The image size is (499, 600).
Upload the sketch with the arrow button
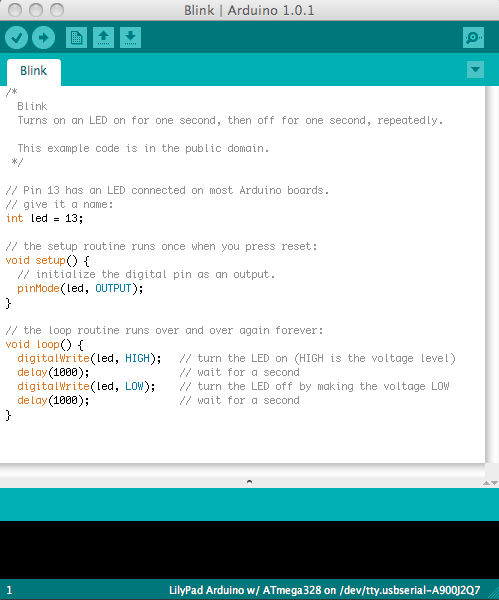(43, 38)
